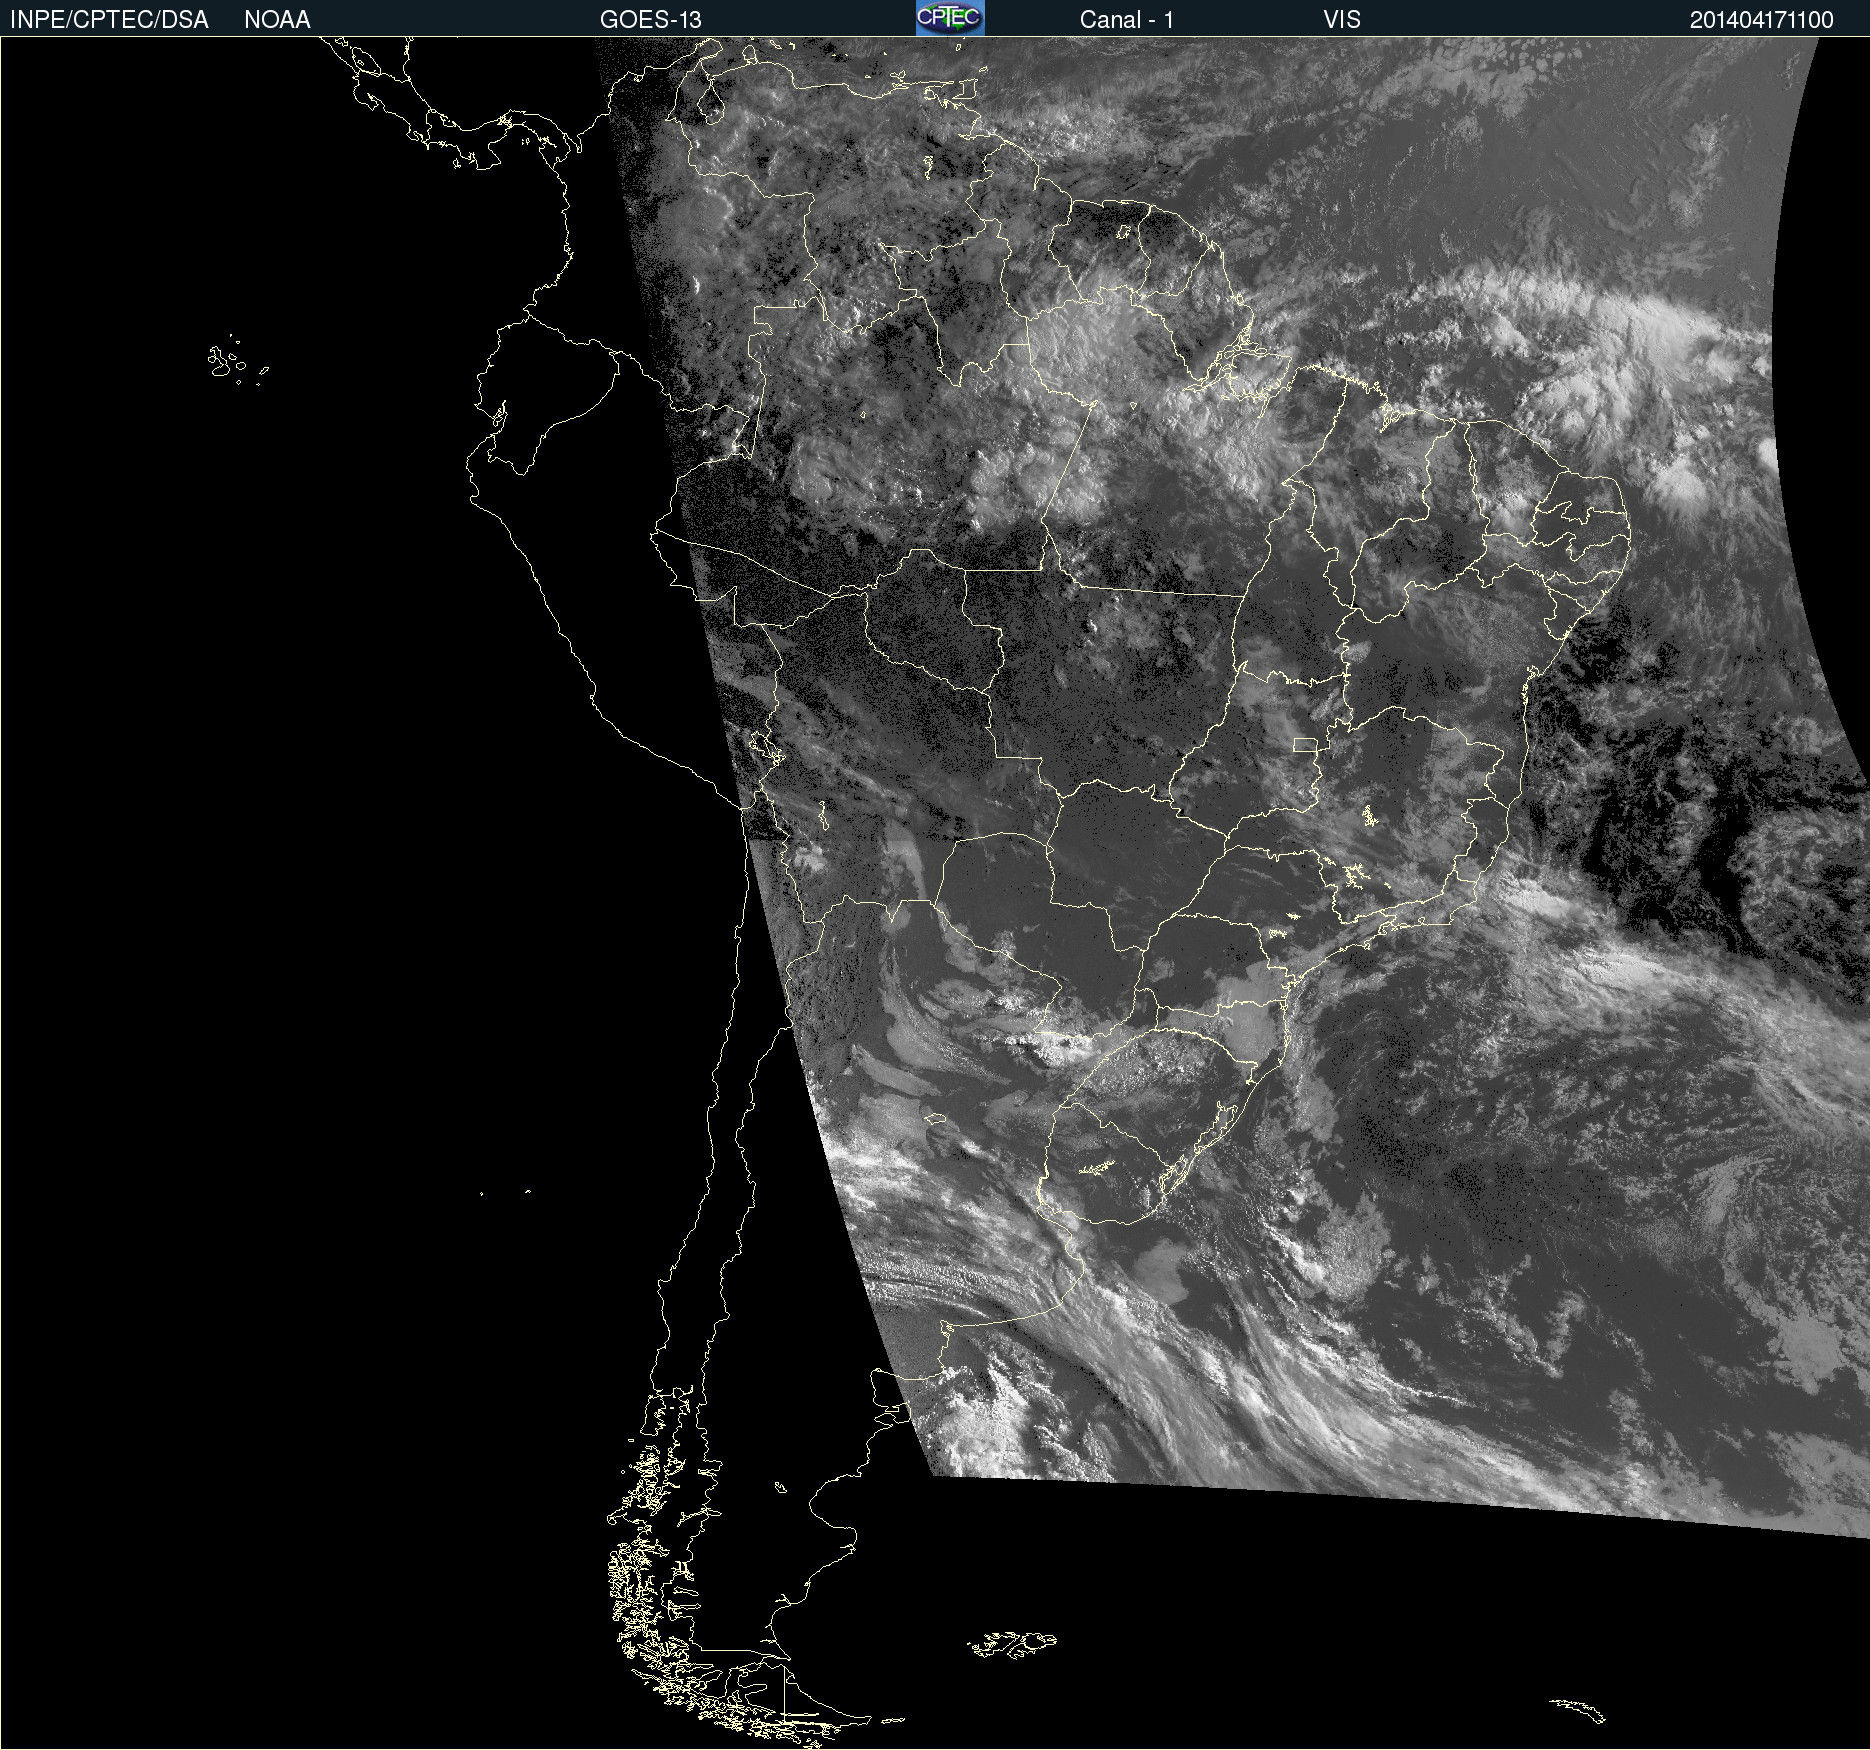This screenshot has width=1870, height=1750.
Task: Click the Canal - 1 label
Action: [x=1126, y=20]
